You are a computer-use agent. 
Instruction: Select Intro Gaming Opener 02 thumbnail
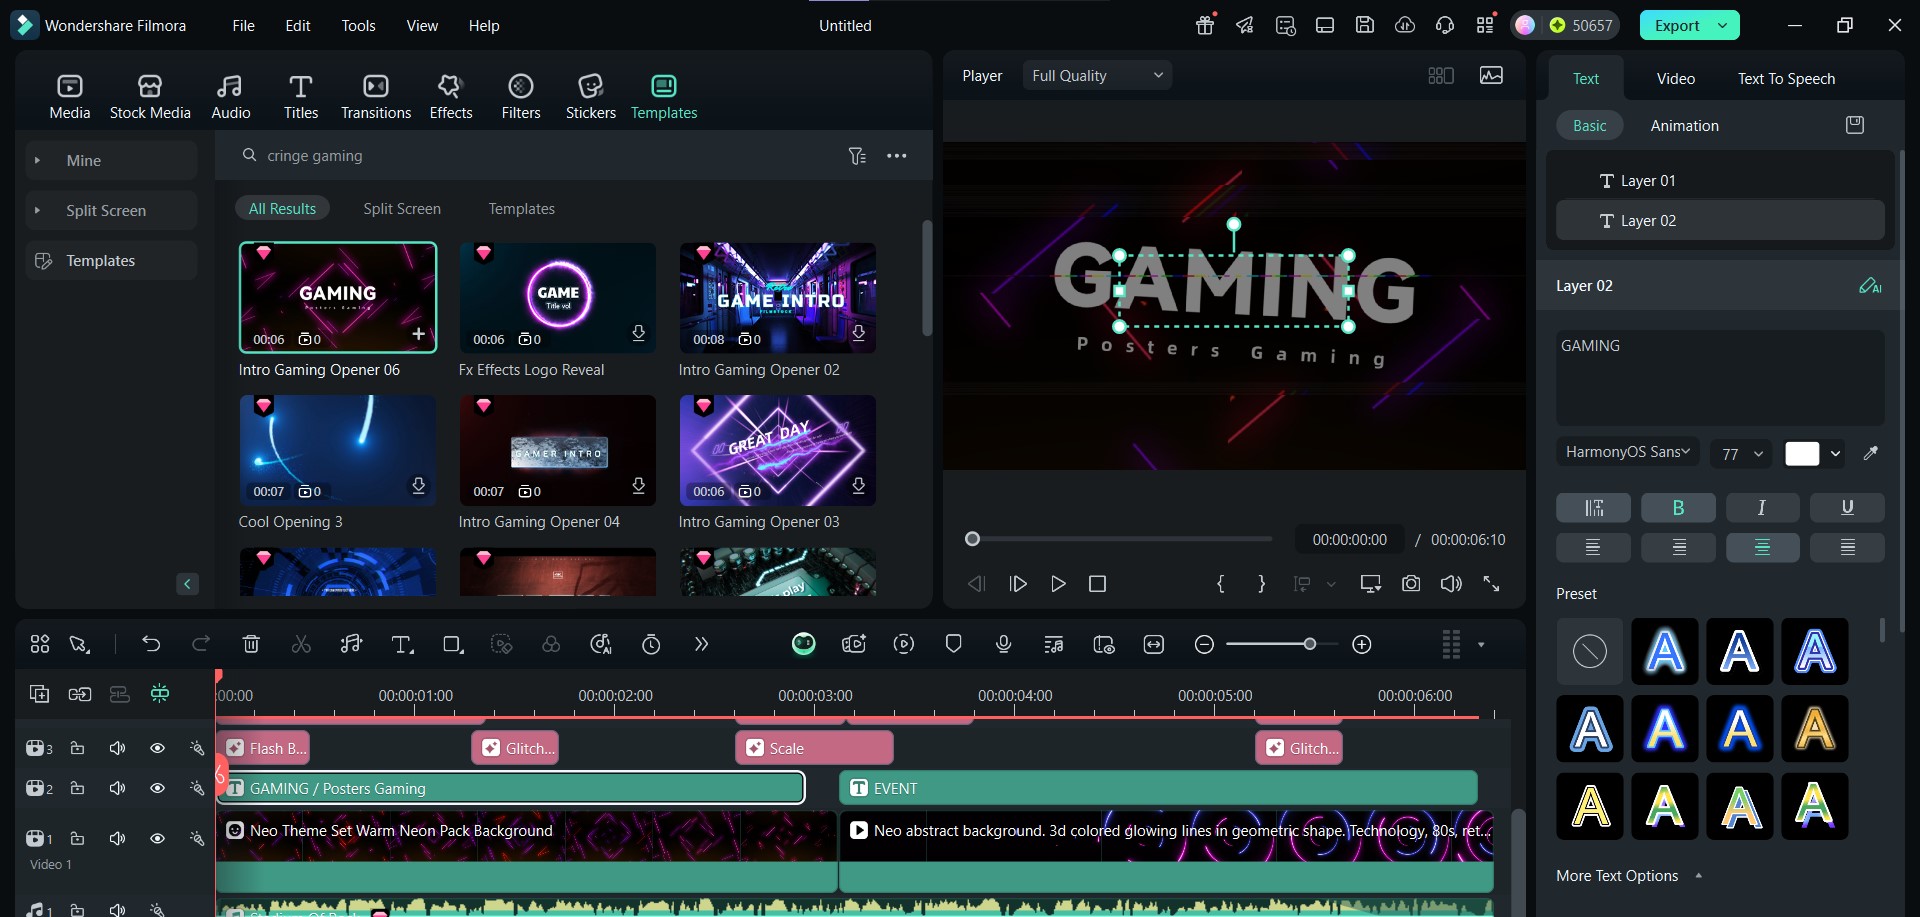(x=778, y=297)
